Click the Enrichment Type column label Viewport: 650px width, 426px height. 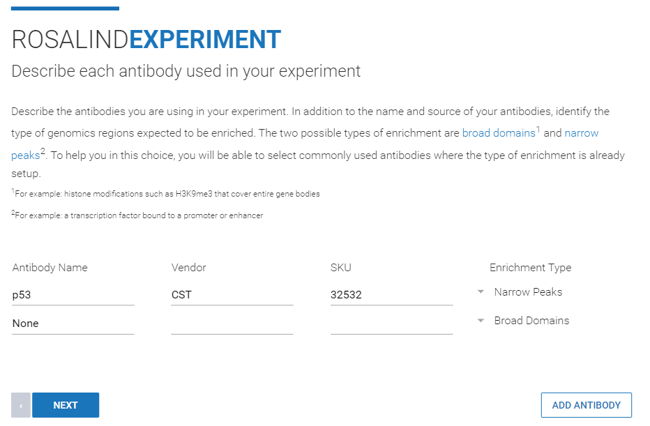point(530,268)
